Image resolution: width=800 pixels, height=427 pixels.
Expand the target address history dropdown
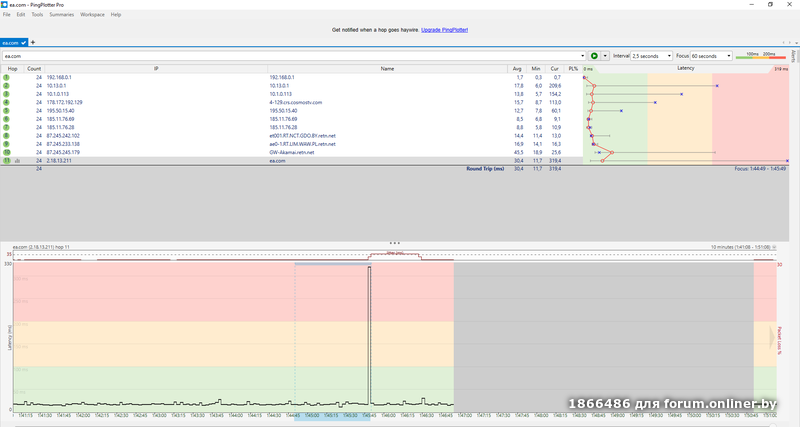point(582,56)
